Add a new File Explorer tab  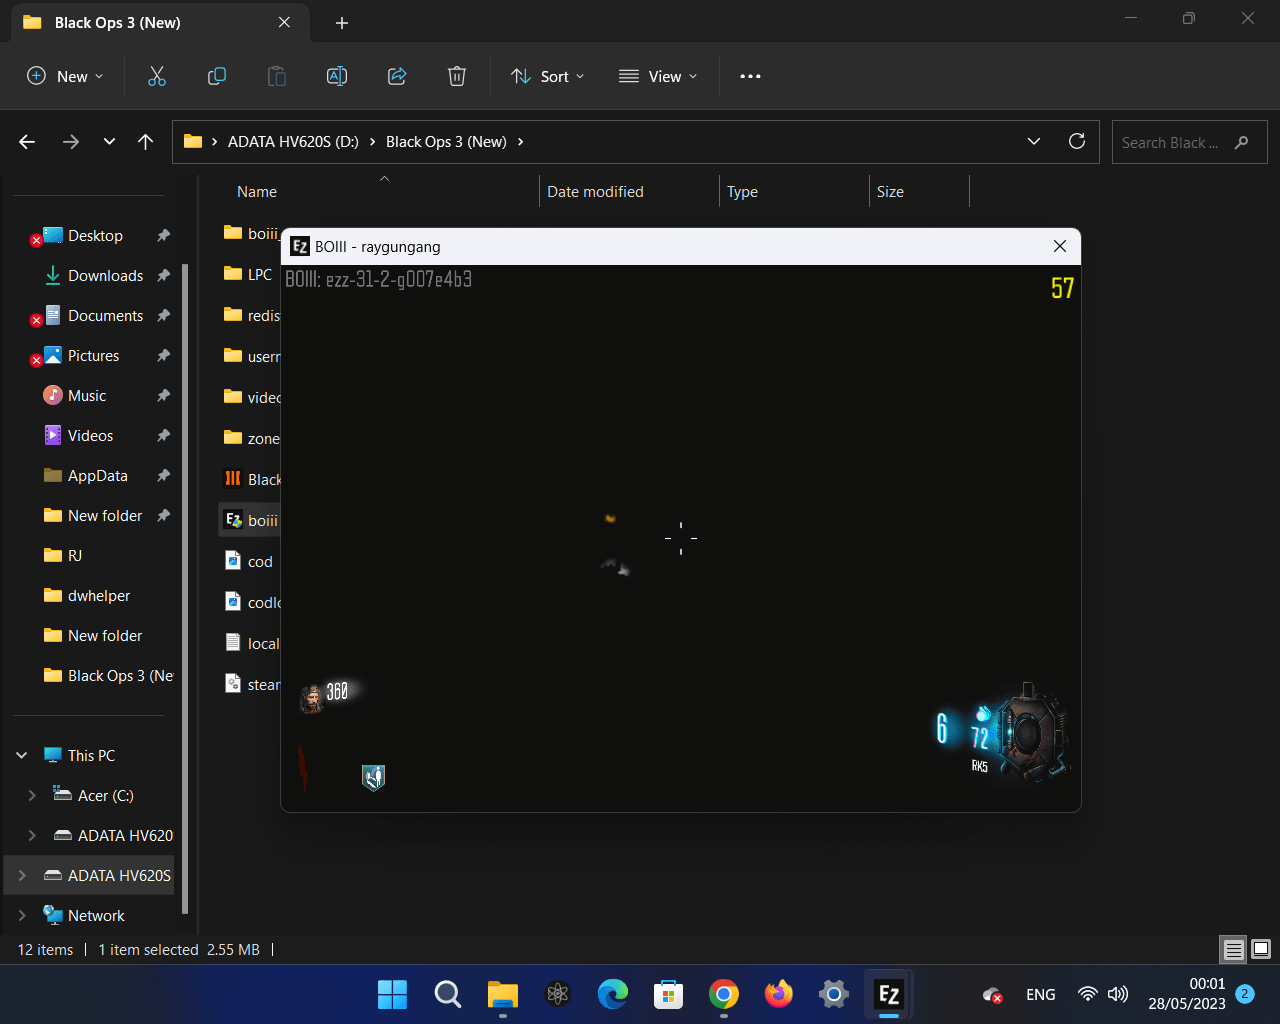coord(342,23)
